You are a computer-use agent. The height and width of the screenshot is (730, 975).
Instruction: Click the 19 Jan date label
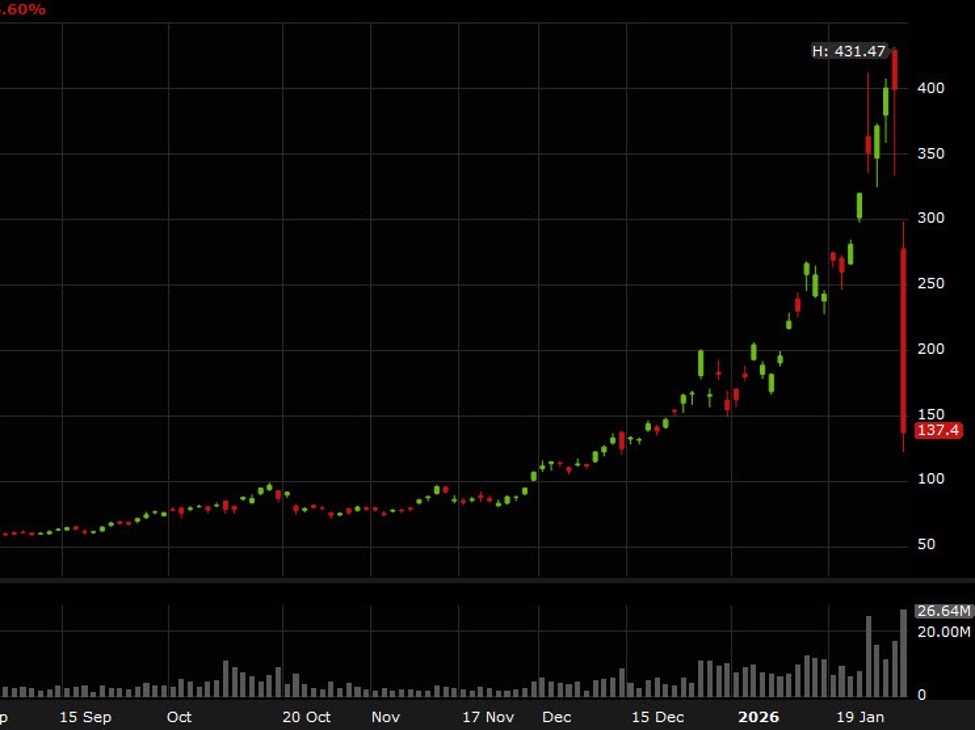(860, 717)
